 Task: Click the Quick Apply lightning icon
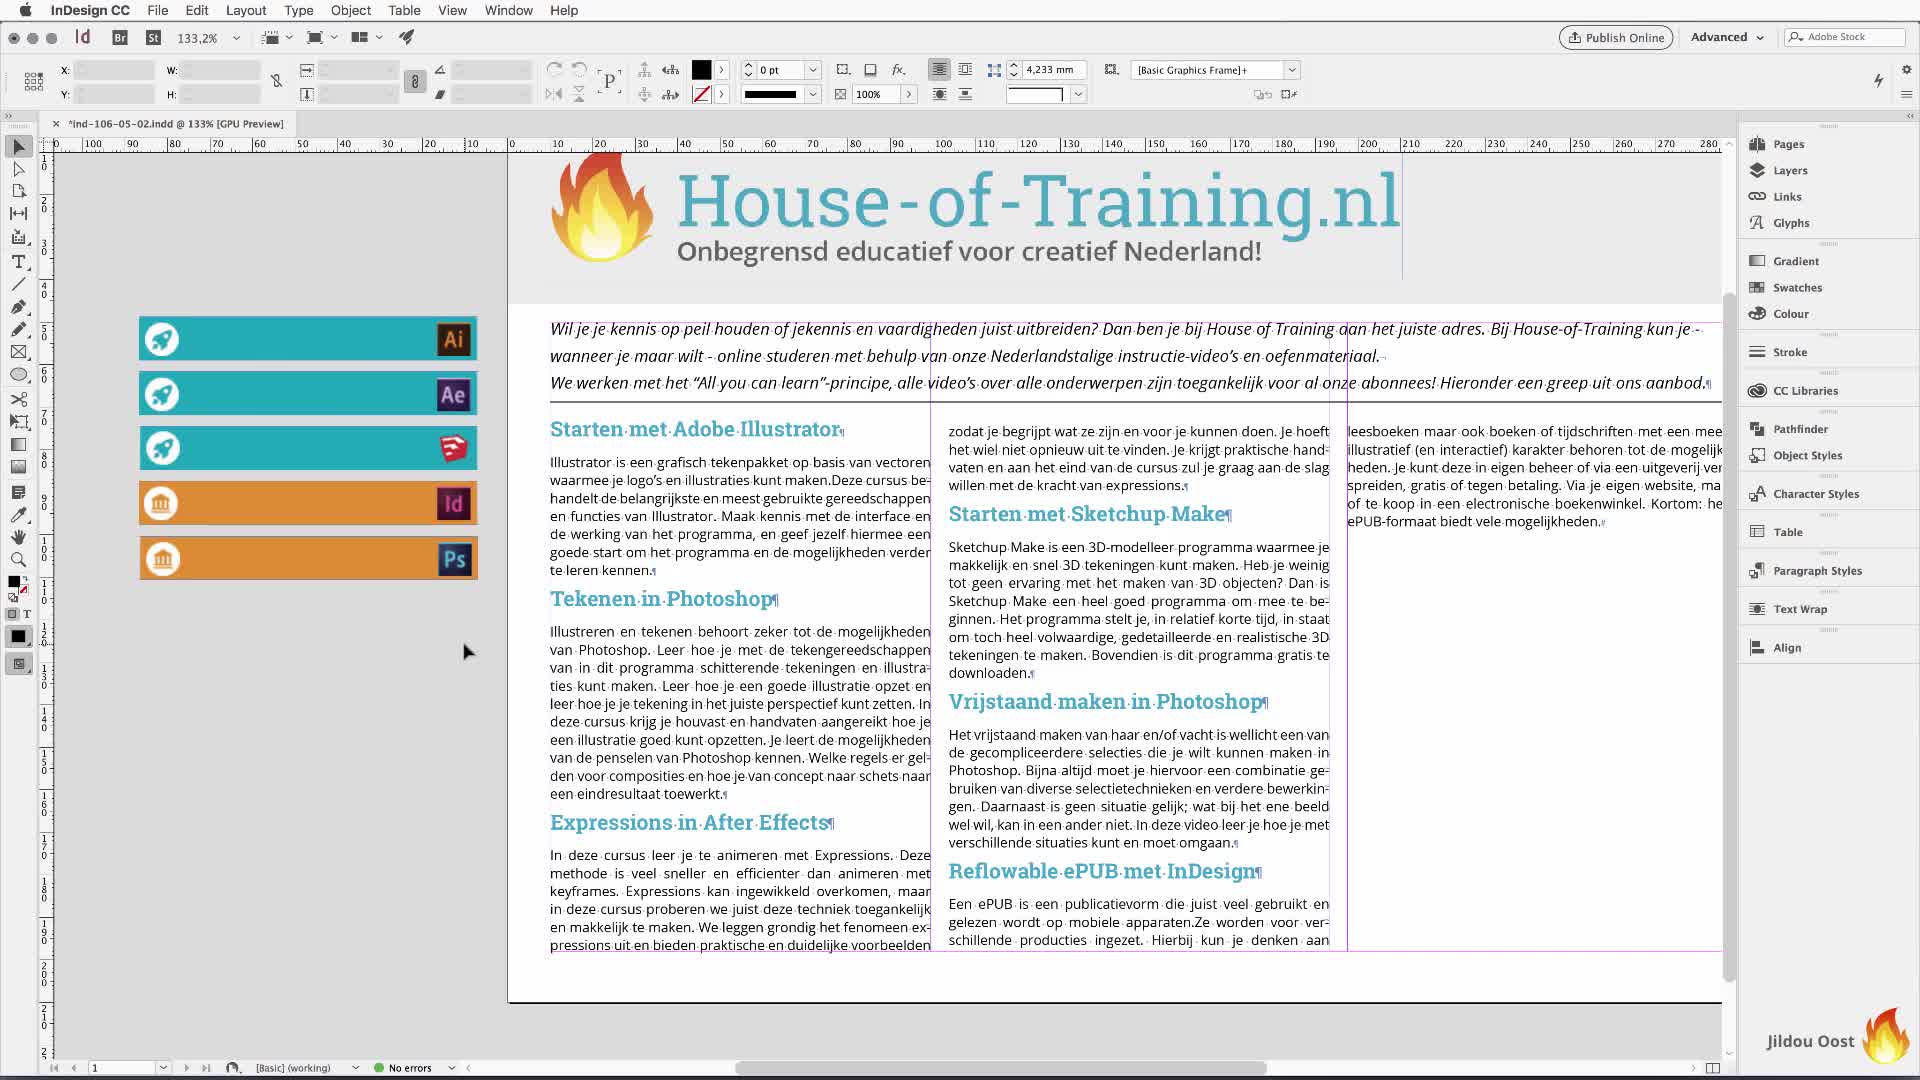[1878, 80]
